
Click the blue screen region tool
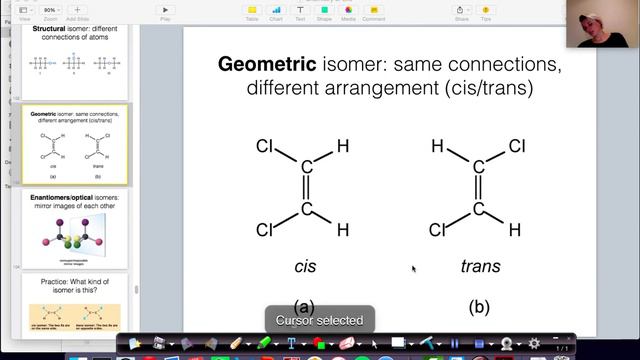pyautogui.click(x=479, y=344)
